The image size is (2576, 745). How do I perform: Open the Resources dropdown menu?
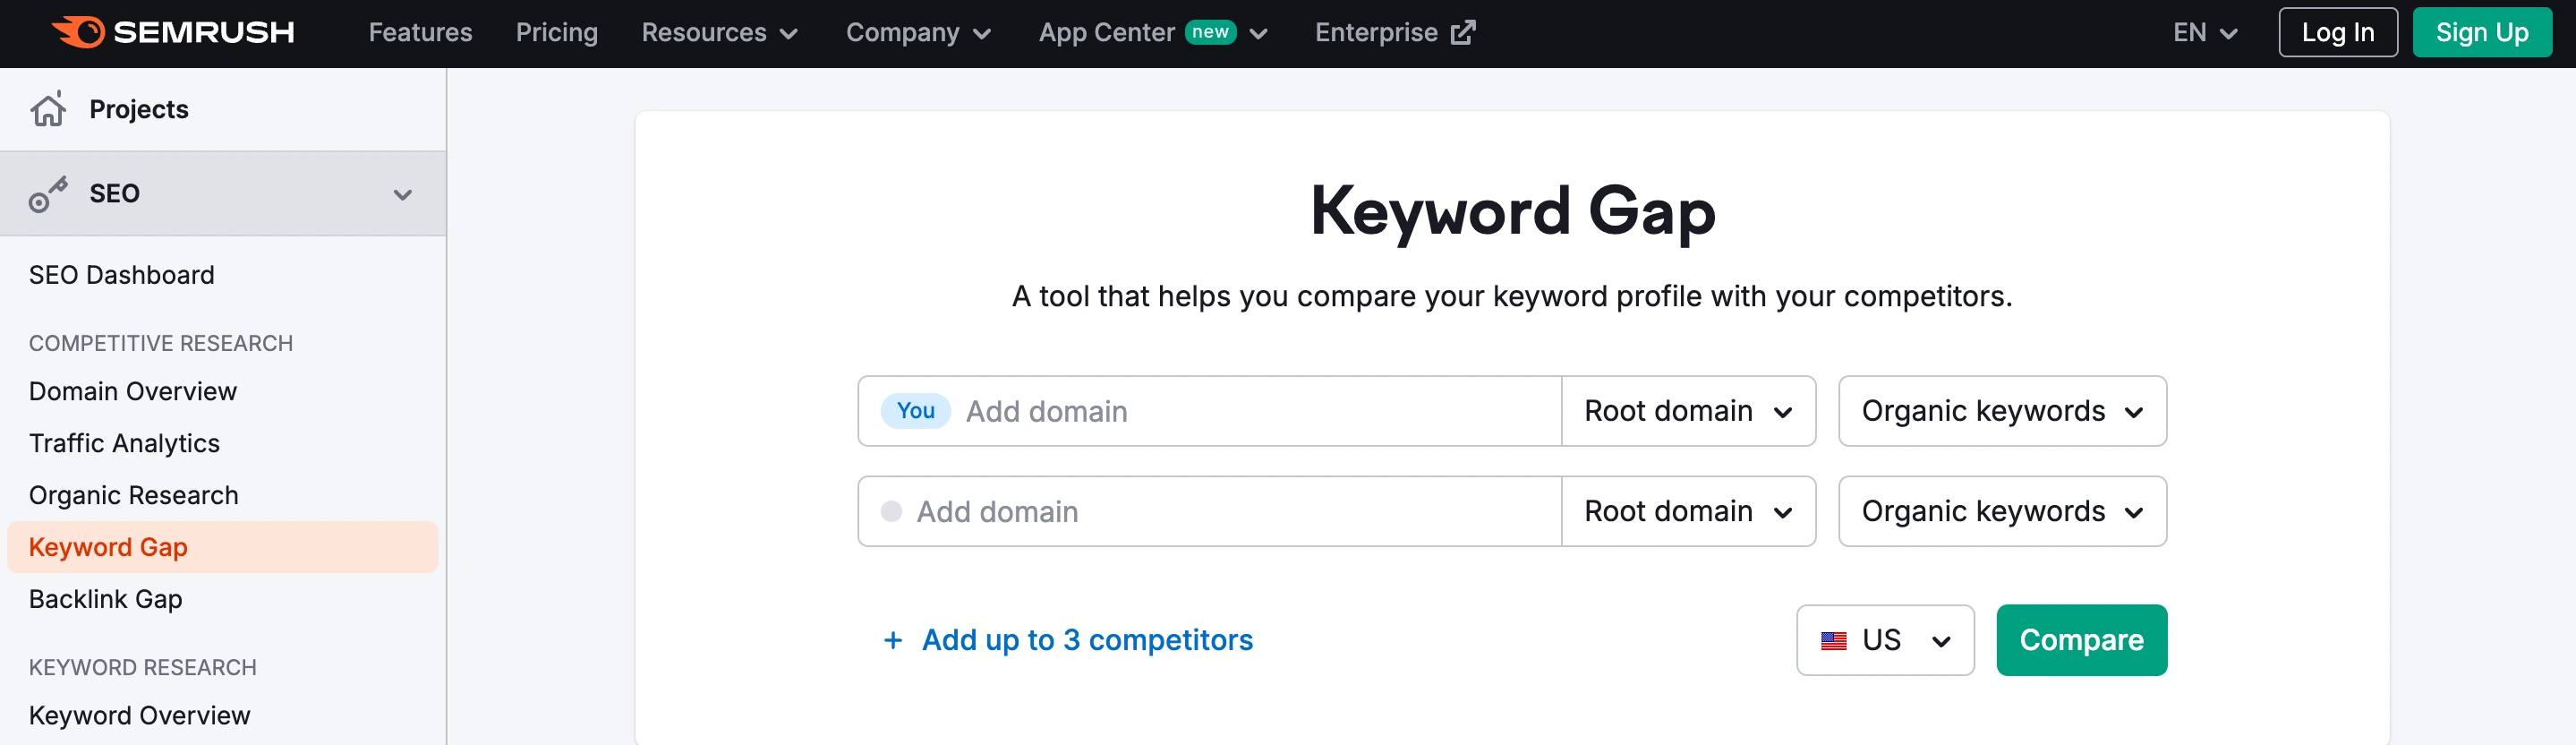pyautogui.click(x=719, y=33)
